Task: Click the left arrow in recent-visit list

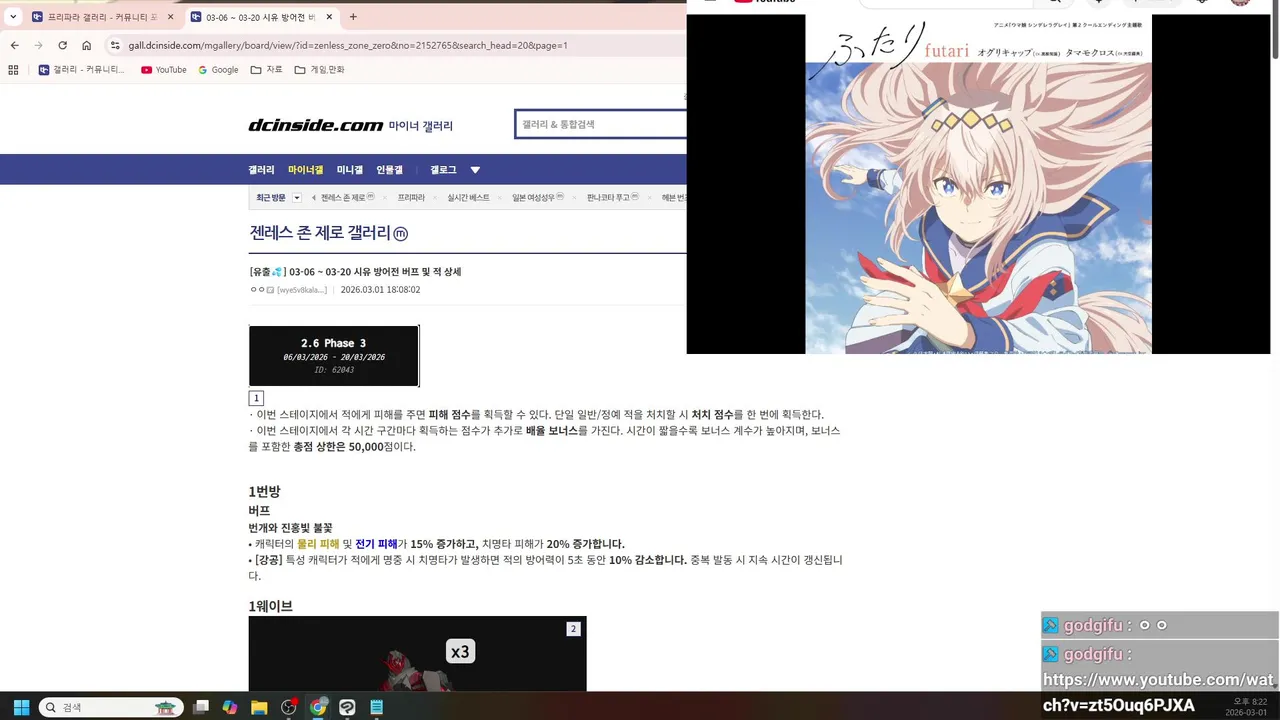Action: [x=314, y=198]
